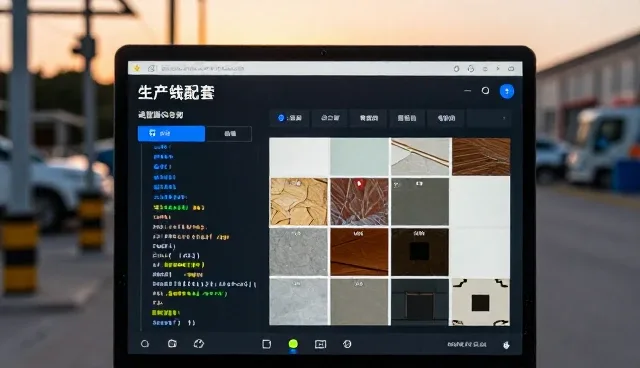Select the highlighted blue tab with icon
The height and width of the screenshot is (368, 640).
pos(171,133)
